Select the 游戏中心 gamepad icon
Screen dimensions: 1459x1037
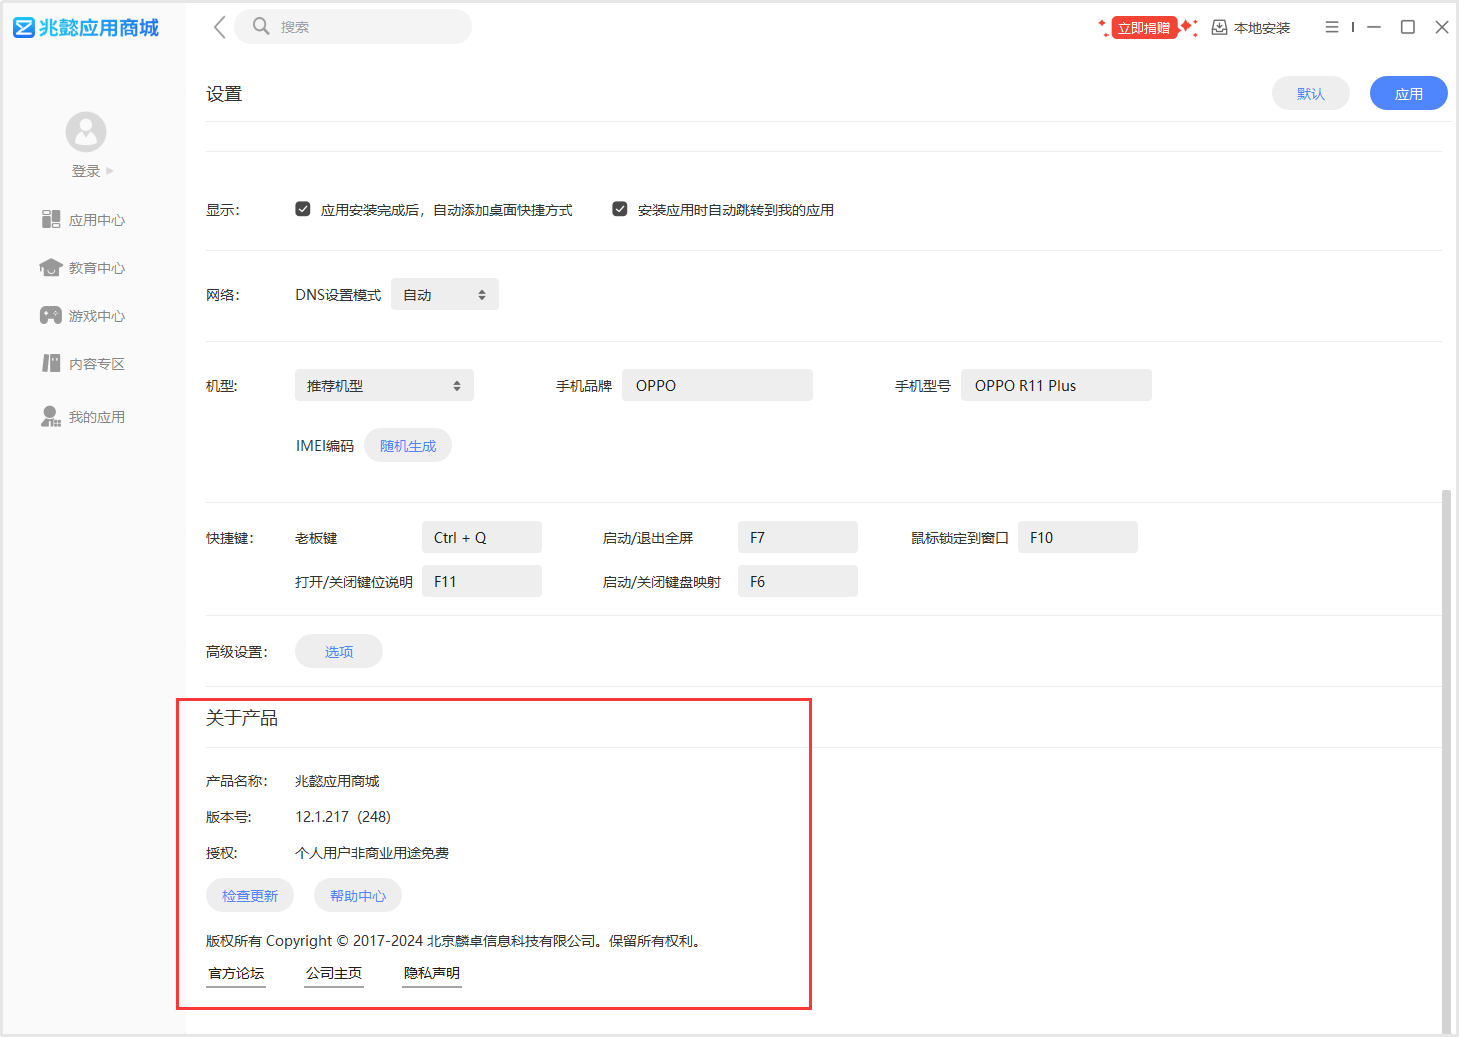click(x=50, y=315)
